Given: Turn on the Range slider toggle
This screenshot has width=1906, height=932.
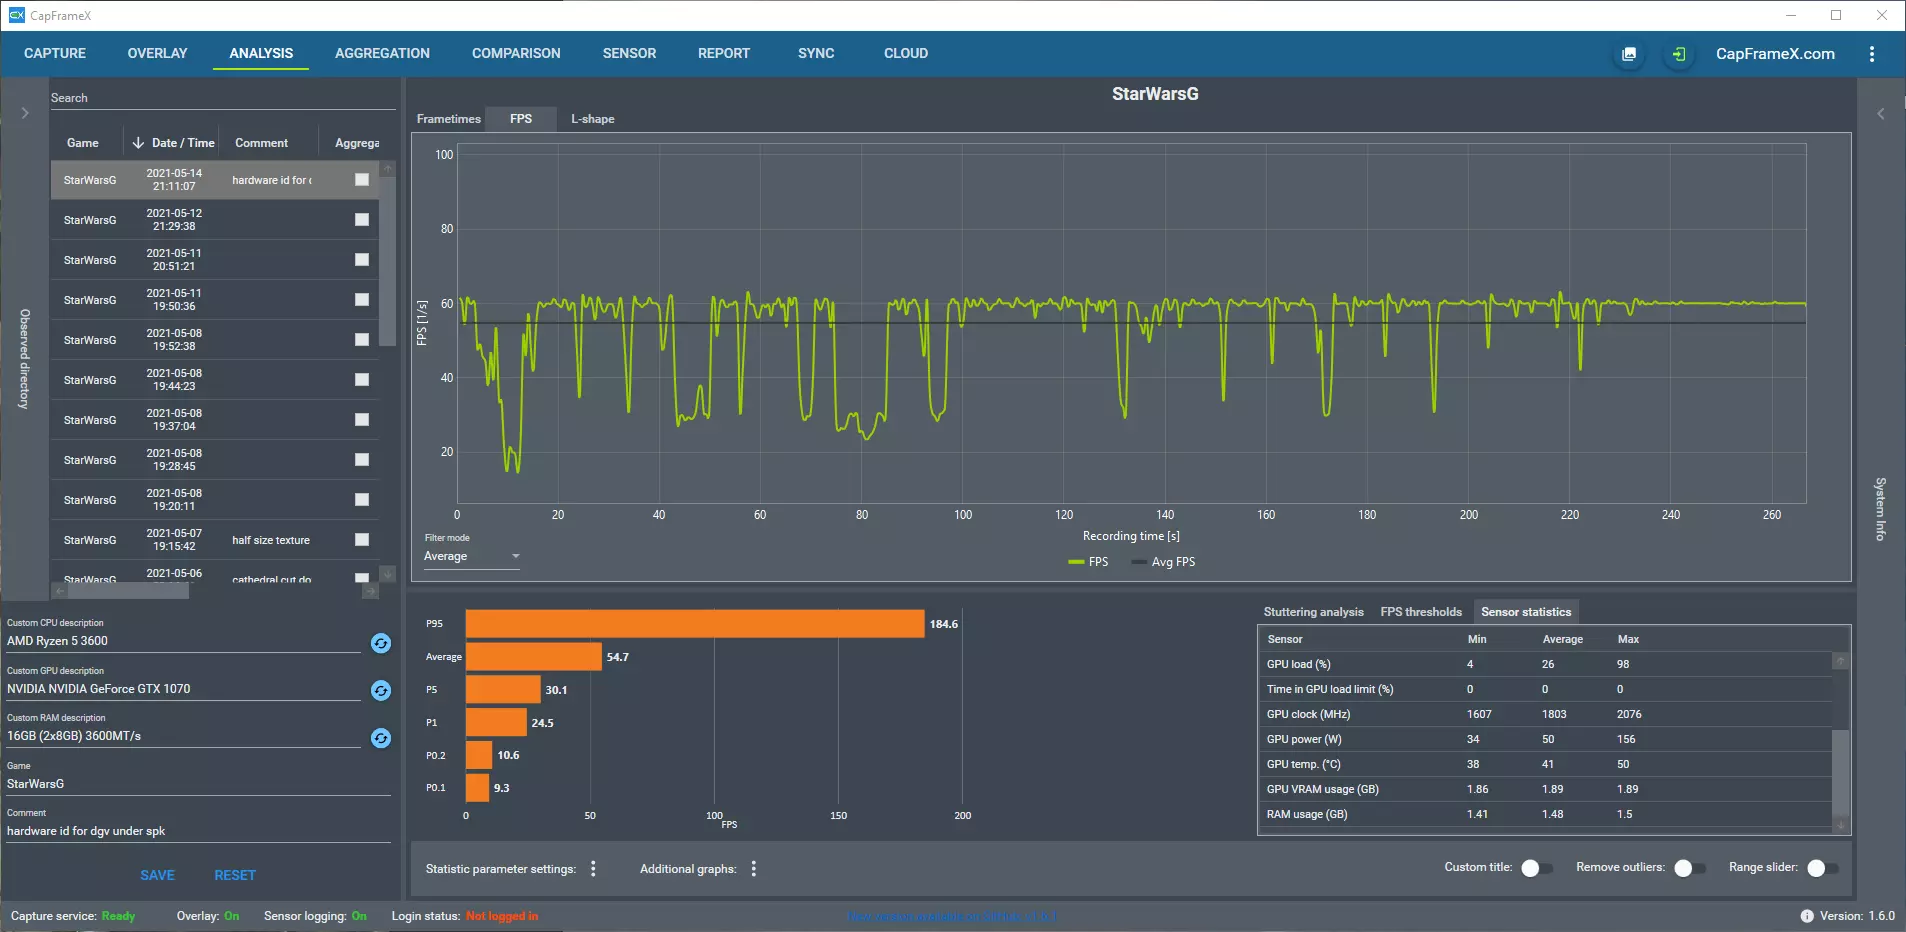Looking at the screenshot, I should (1822, 868).
